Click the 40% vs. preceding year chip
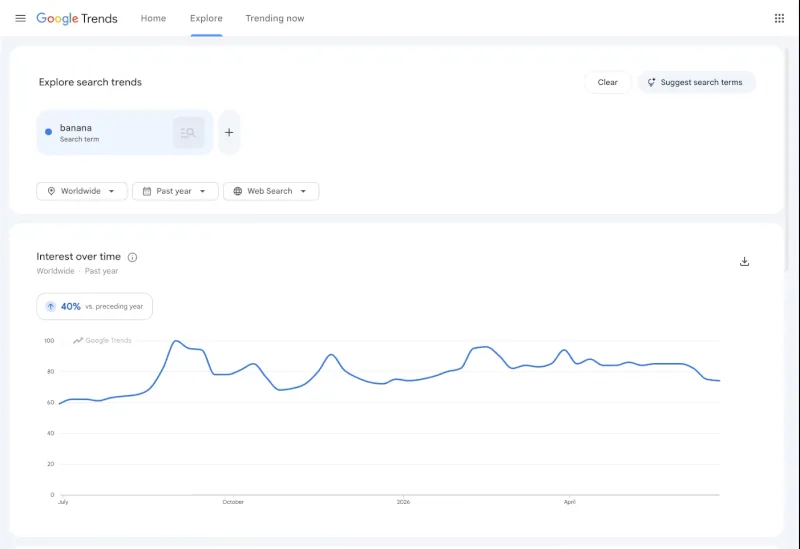The height and width of the screenshot is (549, 800). pyautogui.click(x=94, y=306)
